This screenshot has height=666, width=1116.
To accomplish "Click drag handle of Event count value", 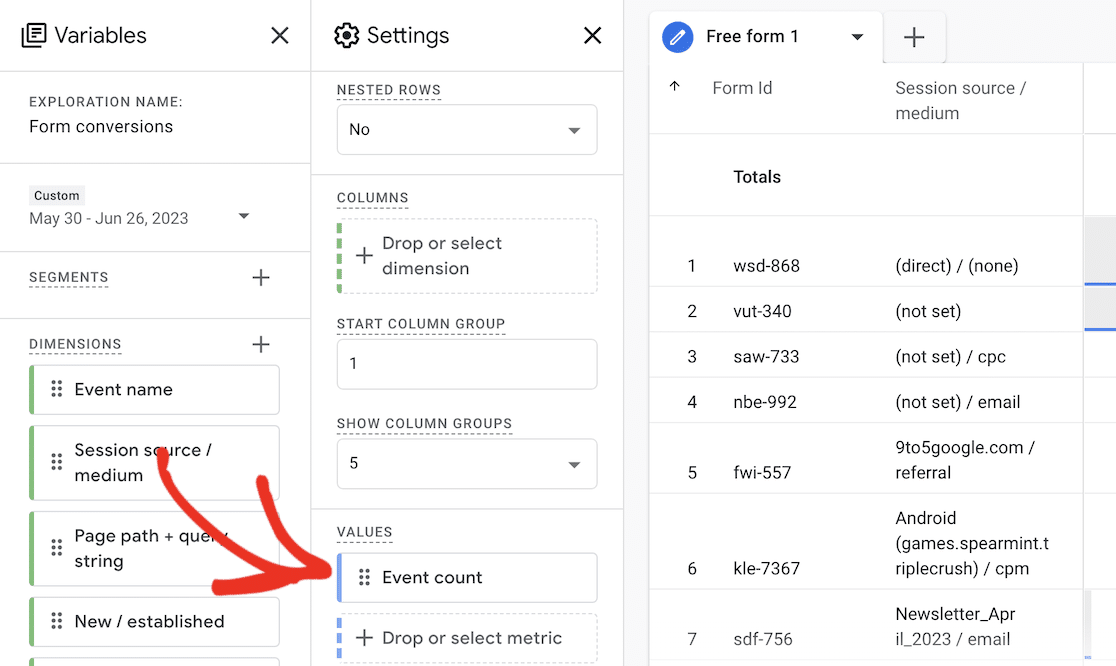I will 364,577.
